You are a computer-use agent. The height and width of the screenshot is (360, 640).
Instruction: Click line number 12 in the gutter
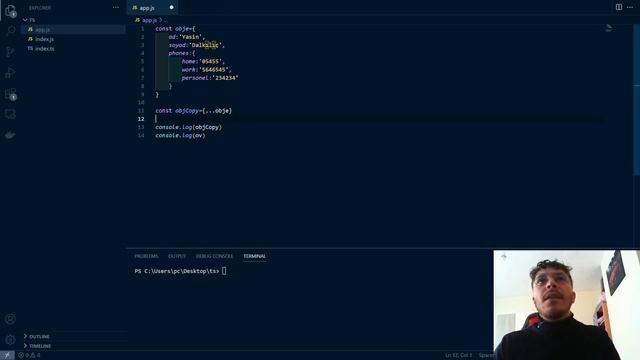pos(141,119)
